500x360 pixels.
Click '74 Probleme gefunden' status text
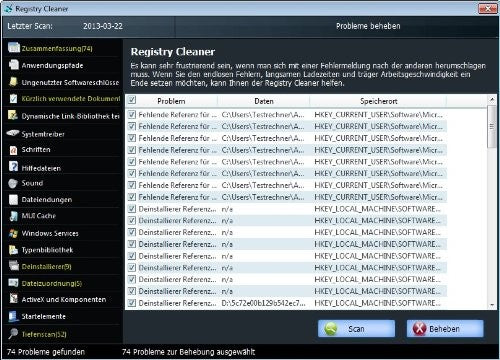tap(46, 352)
